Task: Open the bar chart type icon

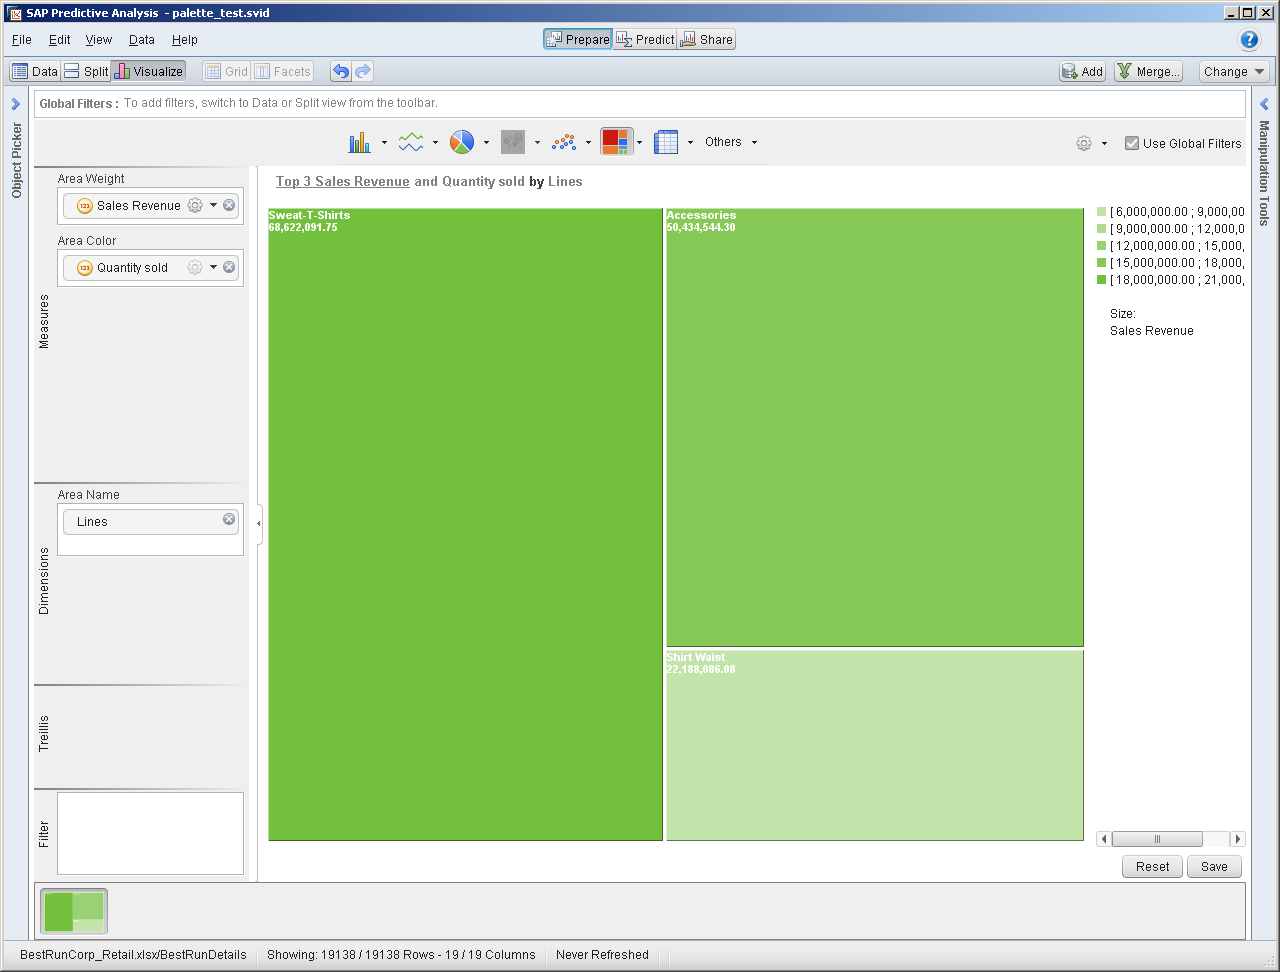Action: click(359, 142)
